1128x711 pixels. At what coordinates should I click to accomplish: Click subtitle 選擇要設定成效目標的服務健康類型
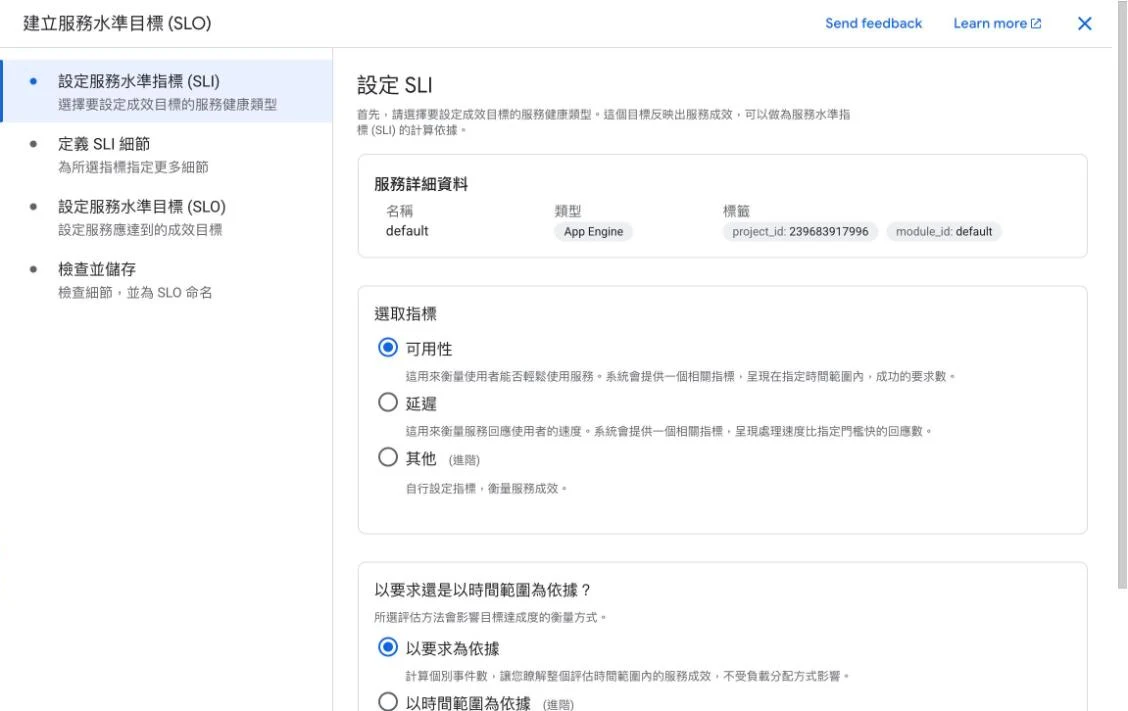coord(168,104)
